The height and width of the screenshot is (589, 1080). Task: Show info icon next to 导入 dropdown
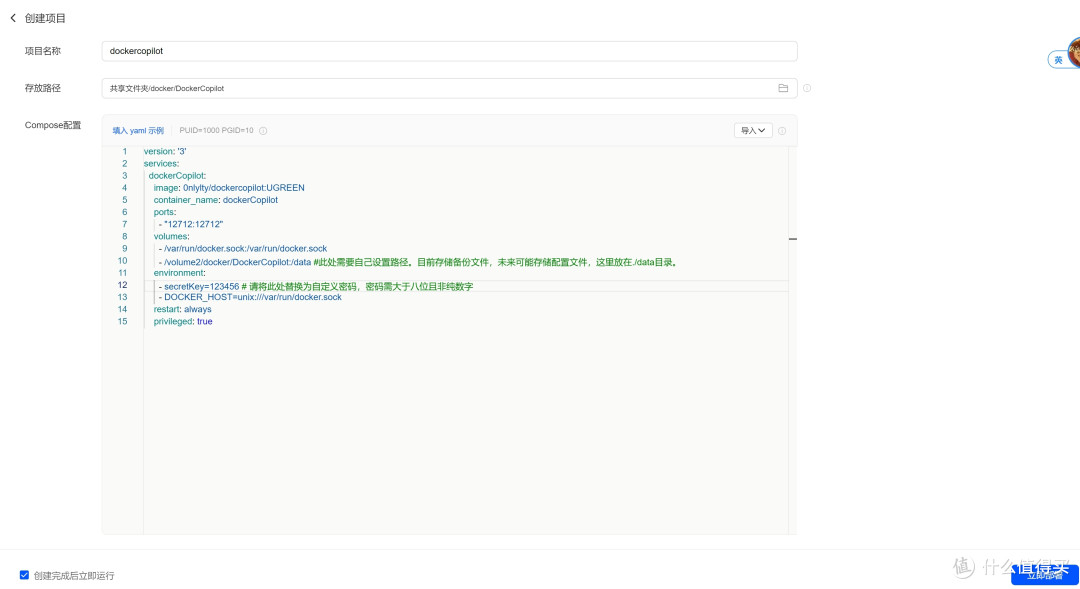tap(782, 131)
